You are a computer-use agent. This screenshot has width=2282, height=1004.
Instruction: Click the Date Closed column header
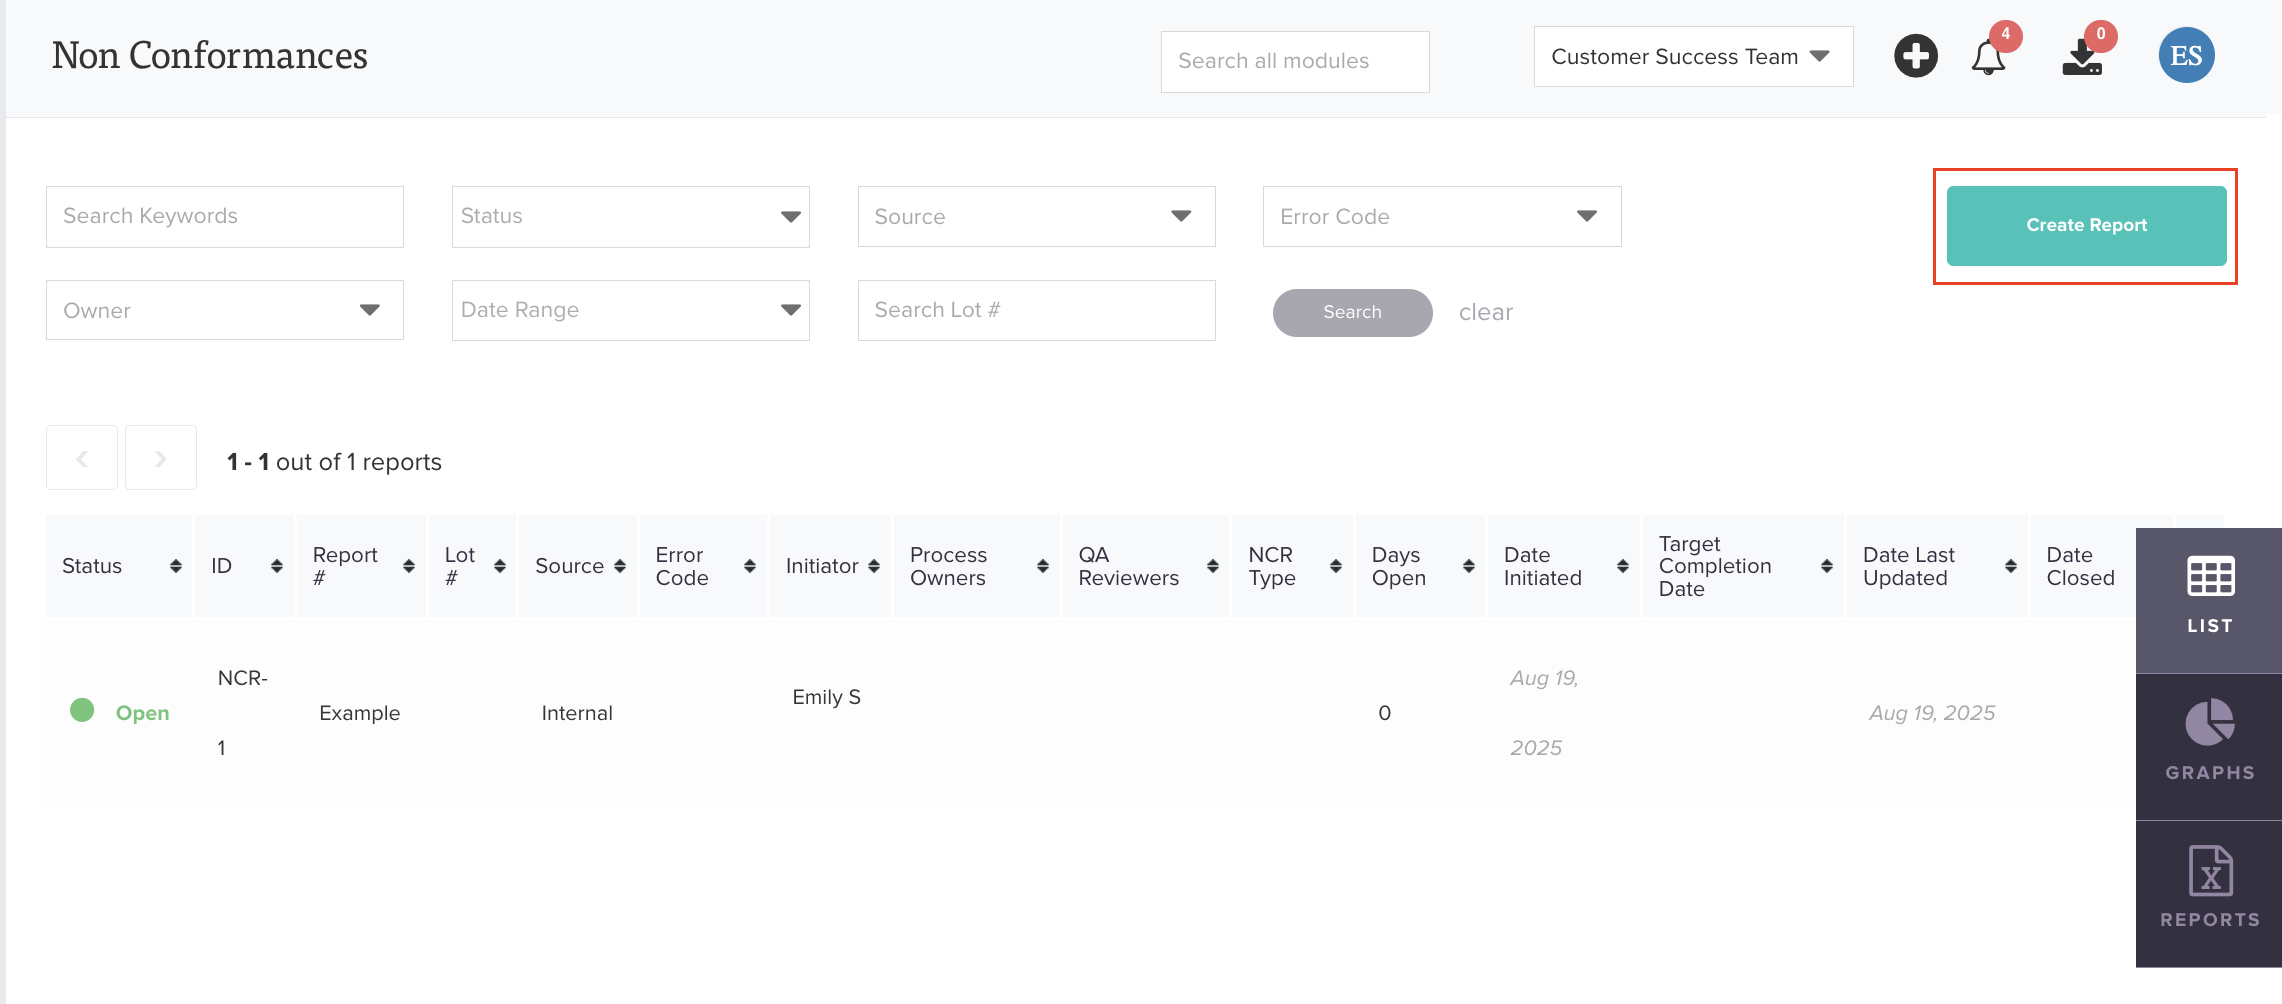coord(2080,566)
